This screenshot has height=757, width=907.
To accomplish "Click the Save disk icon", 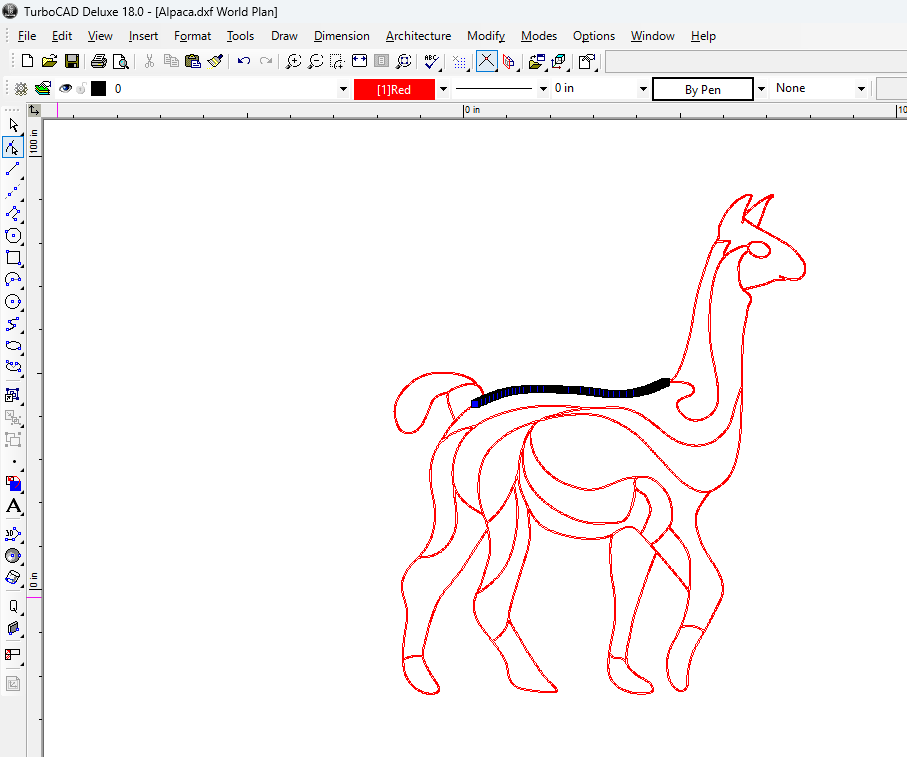I will coord(72,62).
